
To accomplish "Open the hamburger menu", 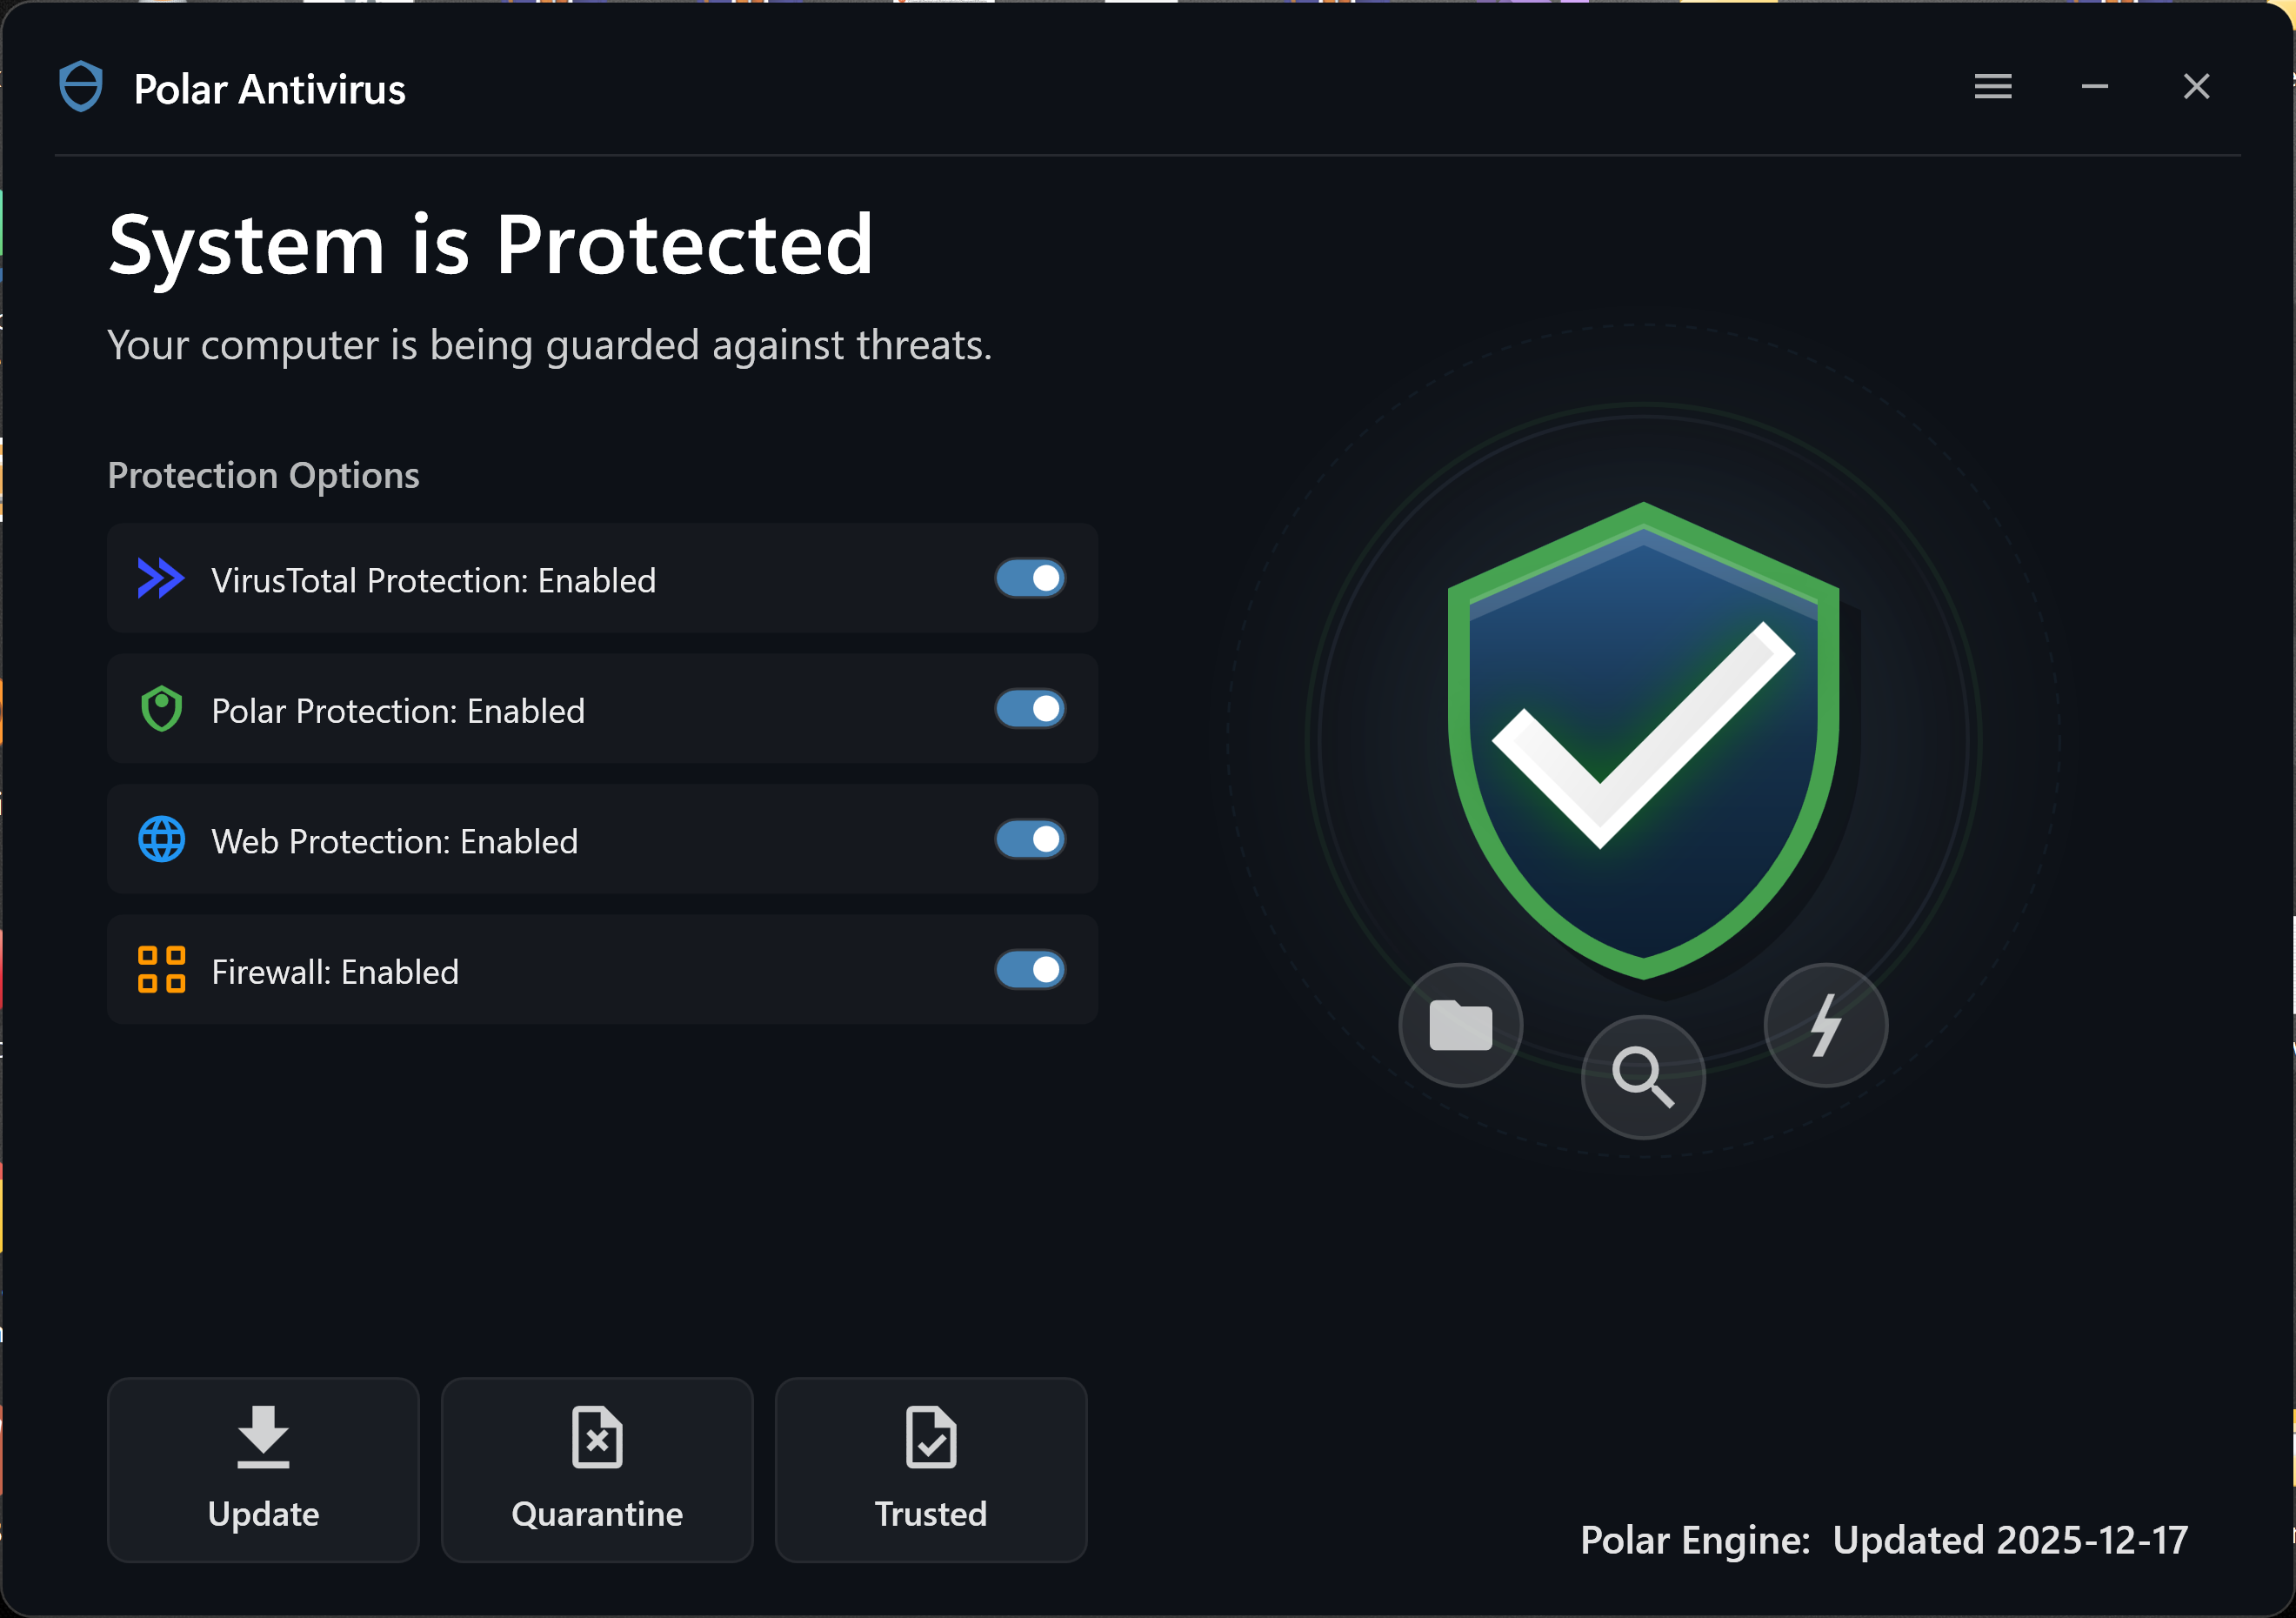I will [1992, 87].
